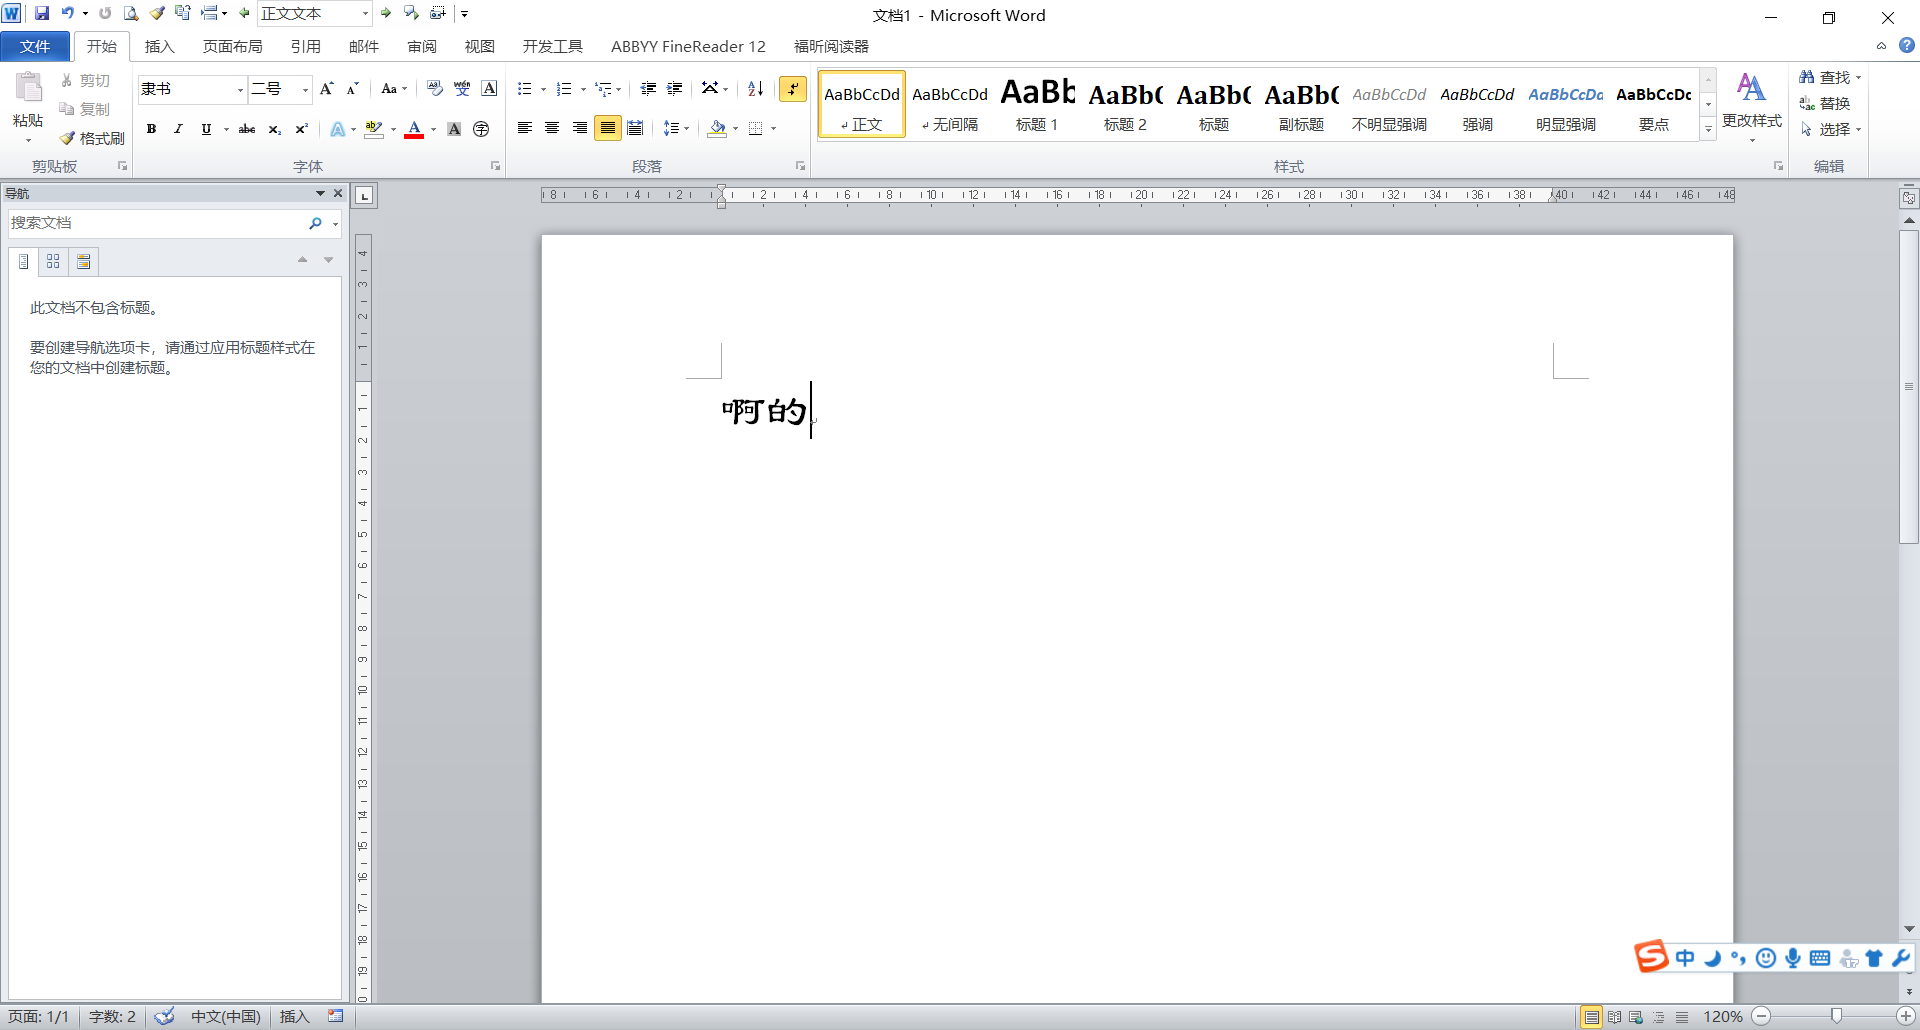Click the Paste clipboard icon
Screen dimensions: 1920x1030
[x=29, y=90]
